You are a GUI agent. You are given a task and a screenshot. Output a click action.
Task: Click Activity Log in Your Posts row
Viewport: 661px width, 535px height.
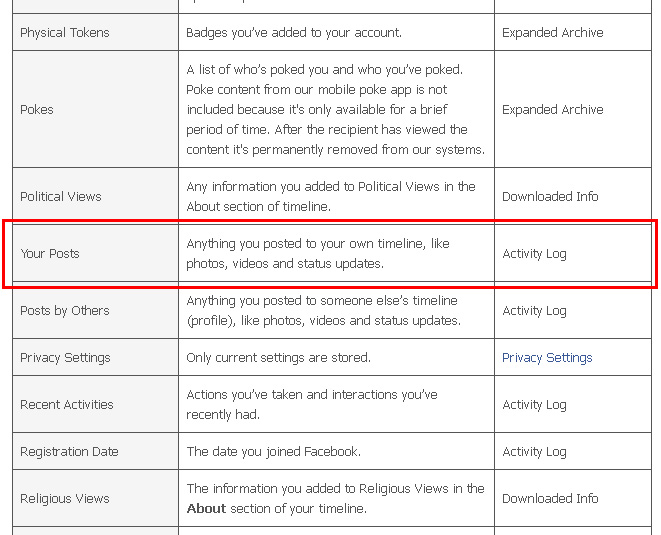(534, 254)
